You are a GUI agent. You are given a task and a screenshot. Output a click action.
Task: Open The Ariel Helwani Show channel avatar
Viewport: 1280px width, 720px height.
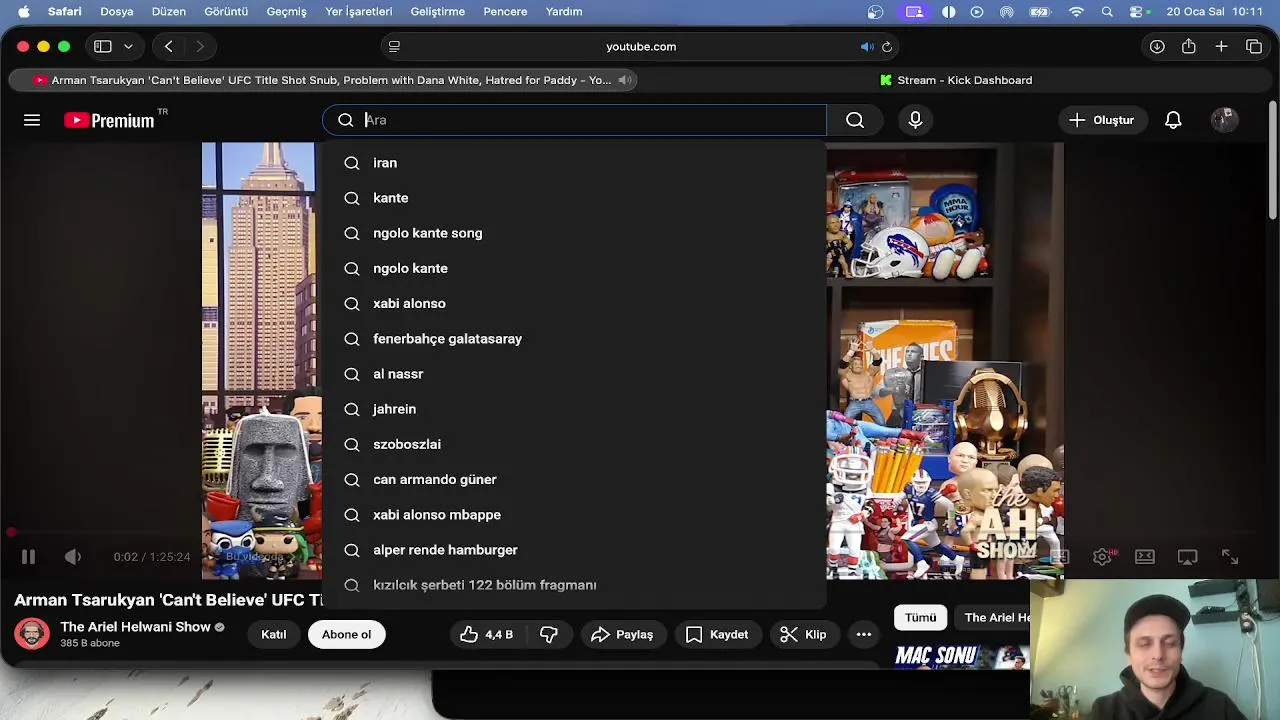32,633
